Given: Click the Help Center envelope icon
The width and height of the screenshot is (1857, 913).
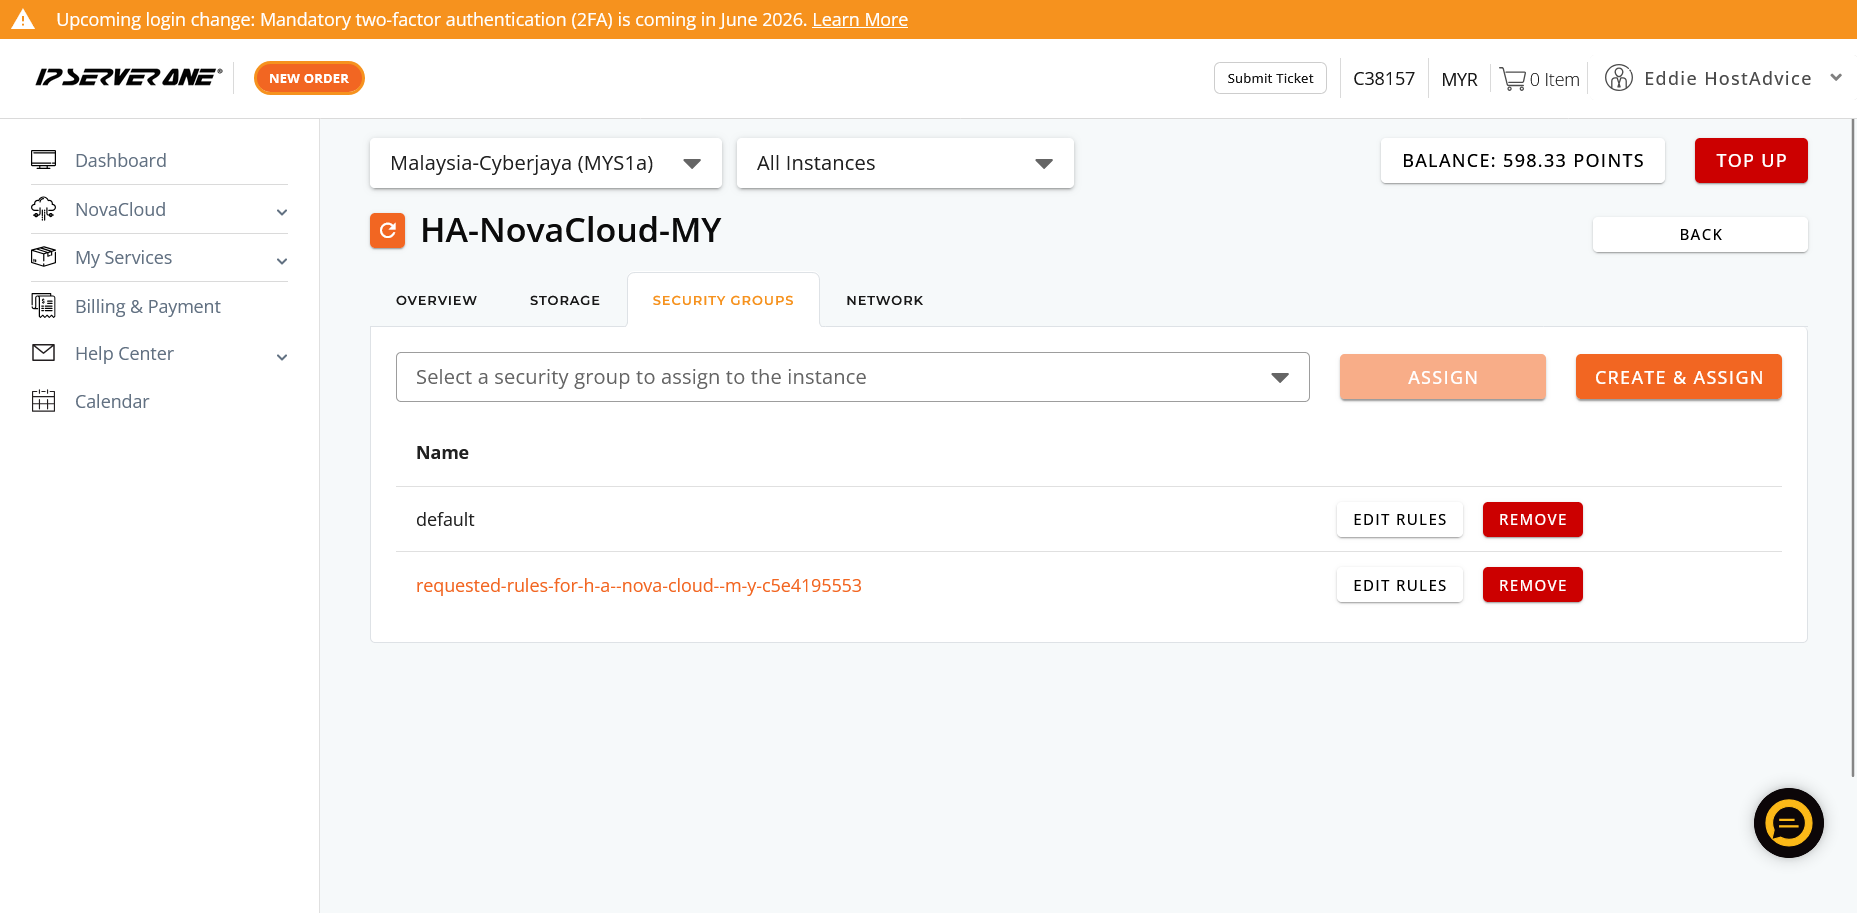Looking at the screenshot, I should tap(43, 353).
